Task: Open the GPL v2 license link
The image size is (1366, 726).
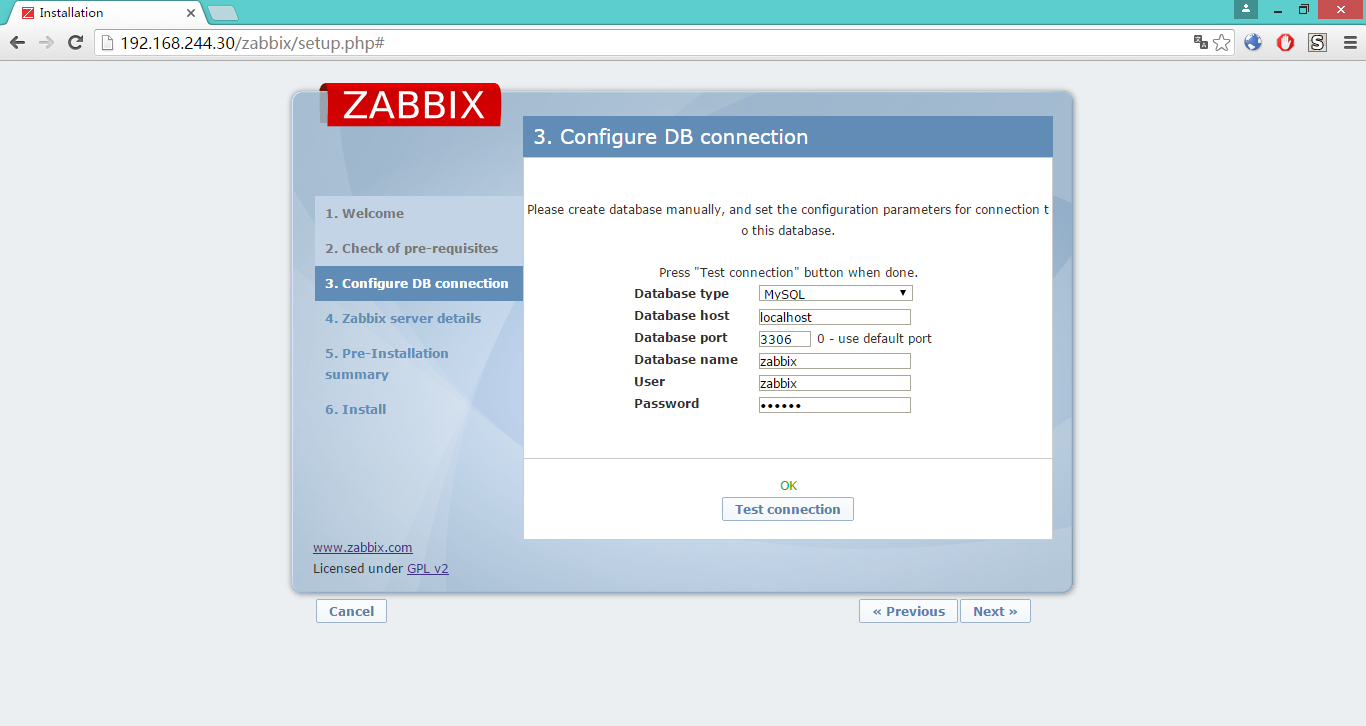Action: (x=428, y=569)
